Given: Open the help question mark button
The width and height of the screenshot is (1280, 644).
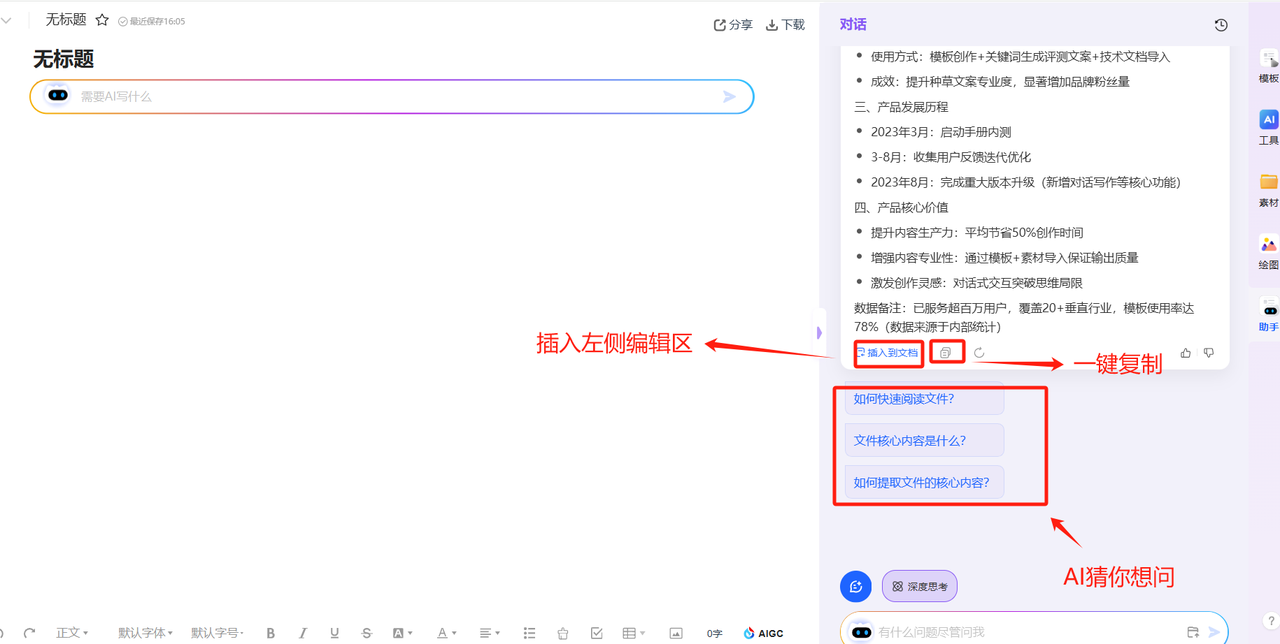Looking at the screenshot, I should (x=1270, y=620).
